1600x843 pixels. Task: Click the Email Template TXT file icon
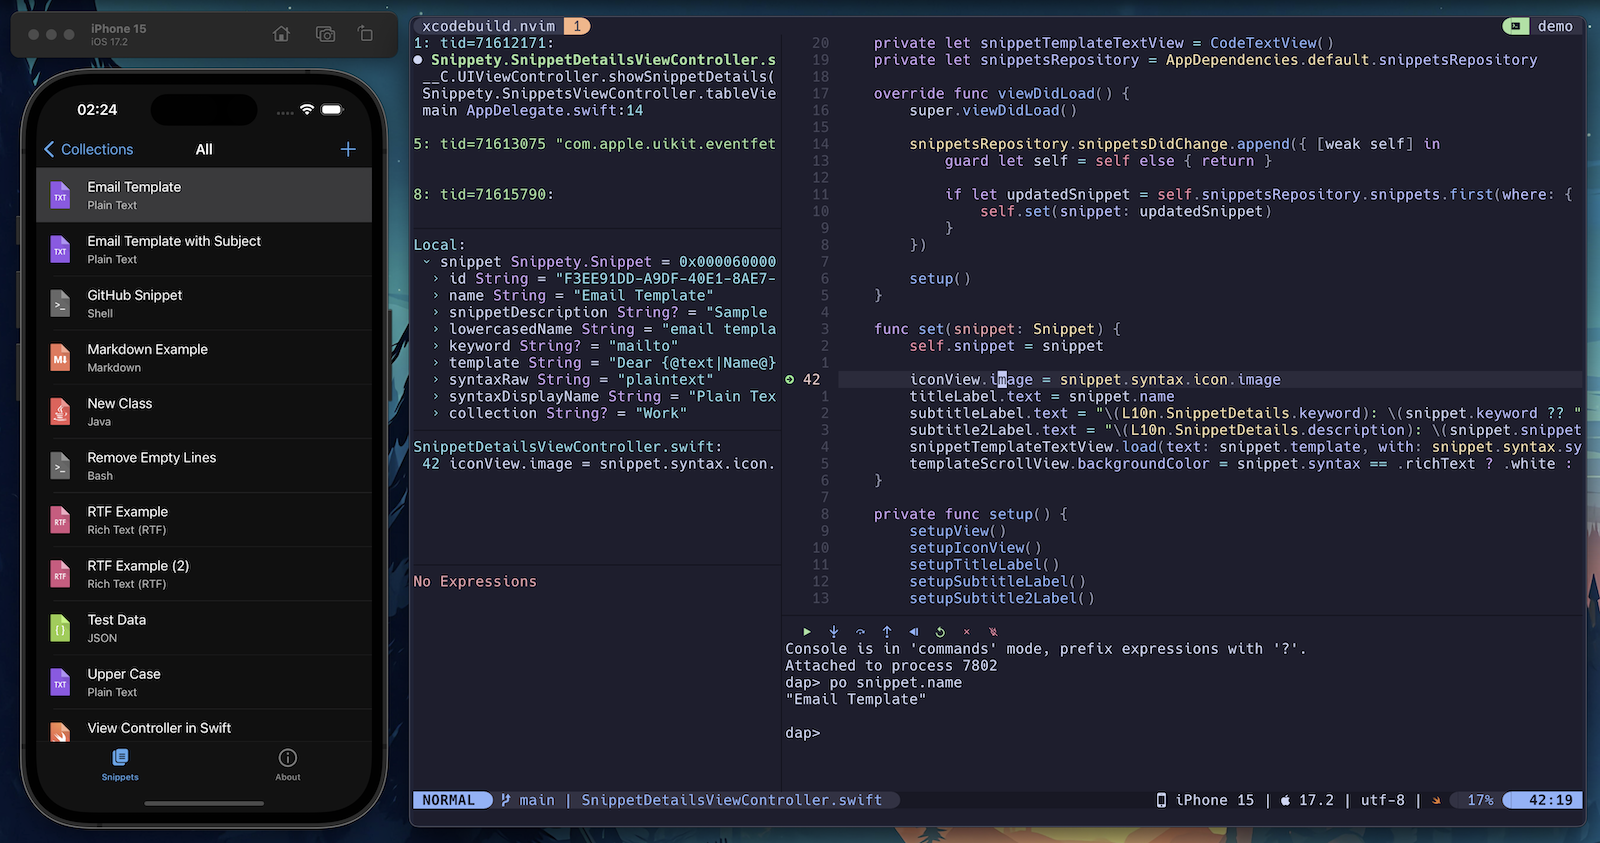60,195
